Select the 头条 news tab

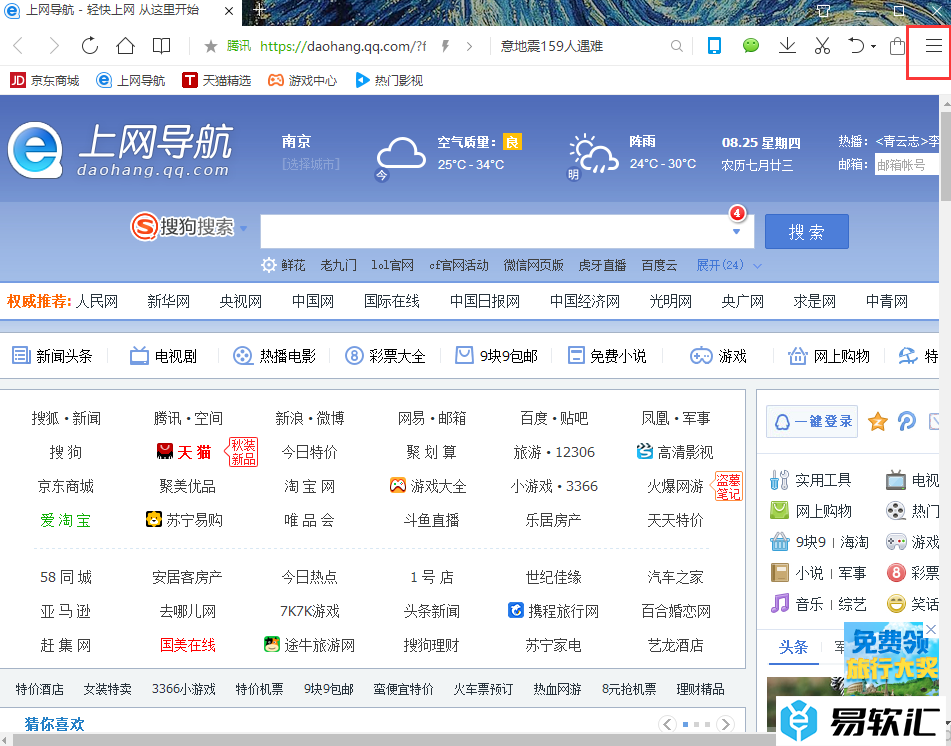tap(793, 647)
